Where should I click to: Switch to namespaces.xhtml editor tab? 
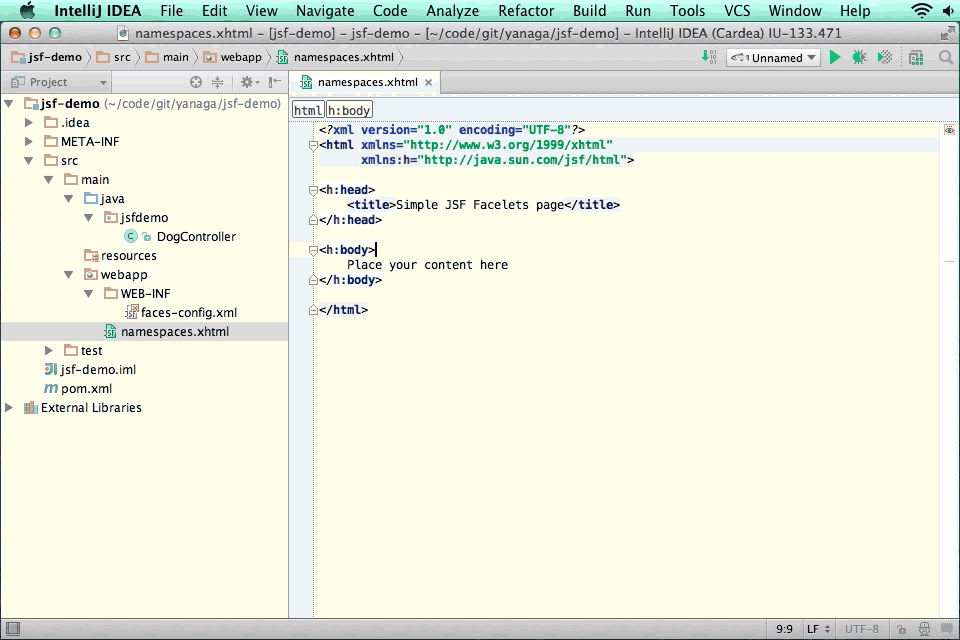click(366, 82)
